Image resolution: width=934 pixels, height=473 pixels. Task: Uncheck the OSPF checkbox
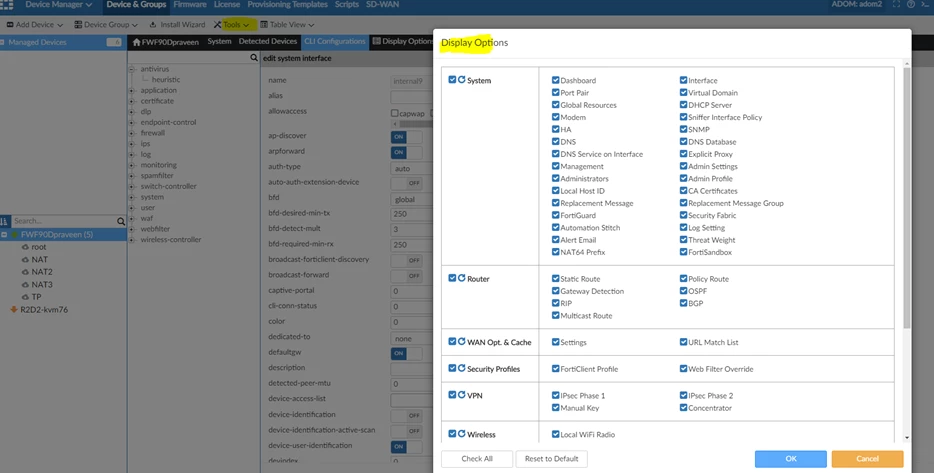point(683,291)
